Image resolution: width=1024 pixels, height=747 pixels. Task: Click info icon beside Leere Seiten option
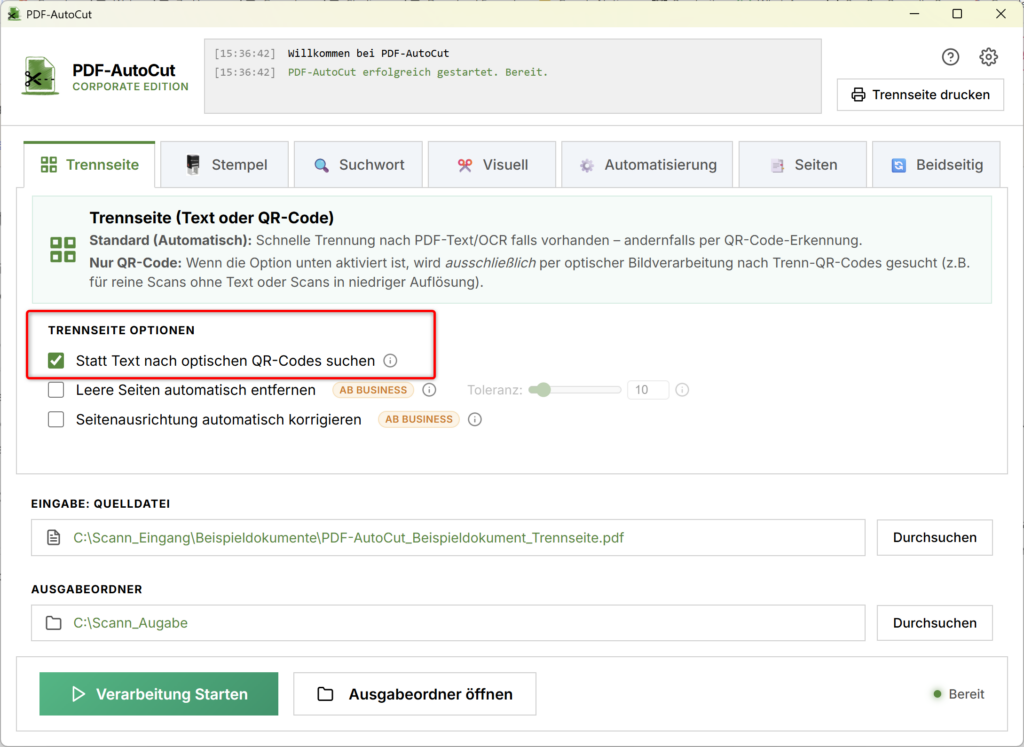coord(429,390)
